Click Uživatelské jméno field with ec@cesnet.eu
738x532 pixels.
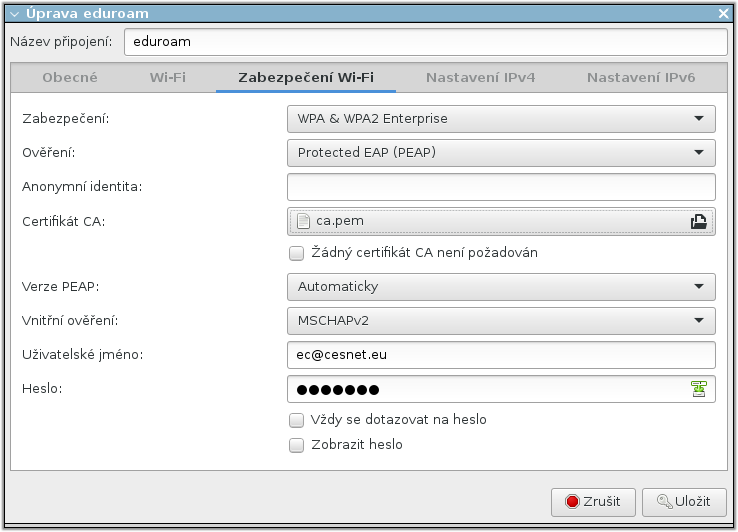501,355
